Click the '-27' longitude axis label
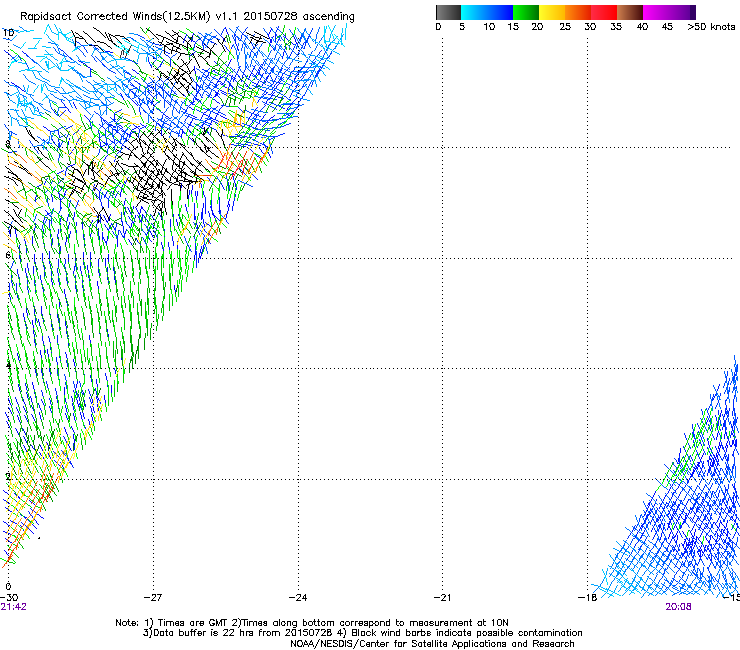740x650 pixels. pyautogui.click(x=153, y=597)
